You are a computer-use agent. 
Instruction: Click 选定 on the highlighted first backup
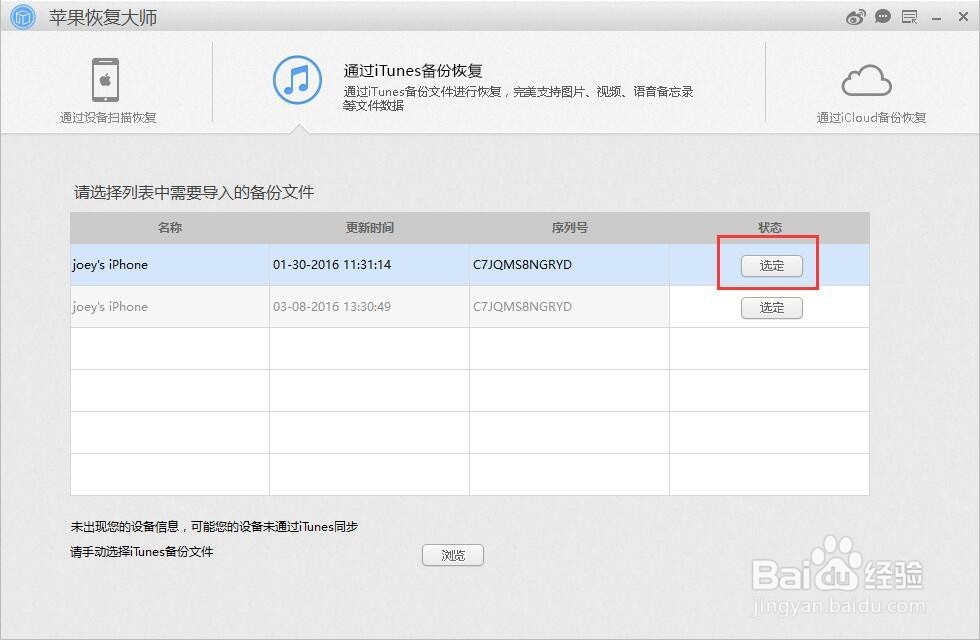(x=771, y=265)
